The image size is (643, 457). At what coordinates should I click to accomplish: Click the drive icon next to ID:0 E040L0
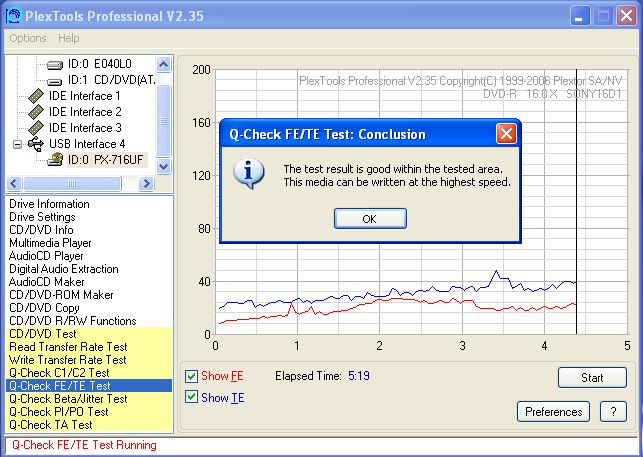pos(55,64)
